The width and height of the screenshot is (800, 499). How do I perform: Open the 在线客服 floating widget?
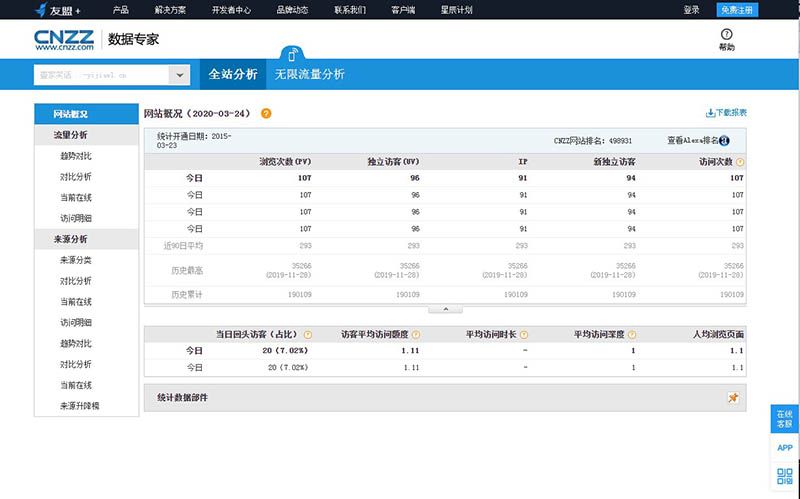(x=784, y=419)
